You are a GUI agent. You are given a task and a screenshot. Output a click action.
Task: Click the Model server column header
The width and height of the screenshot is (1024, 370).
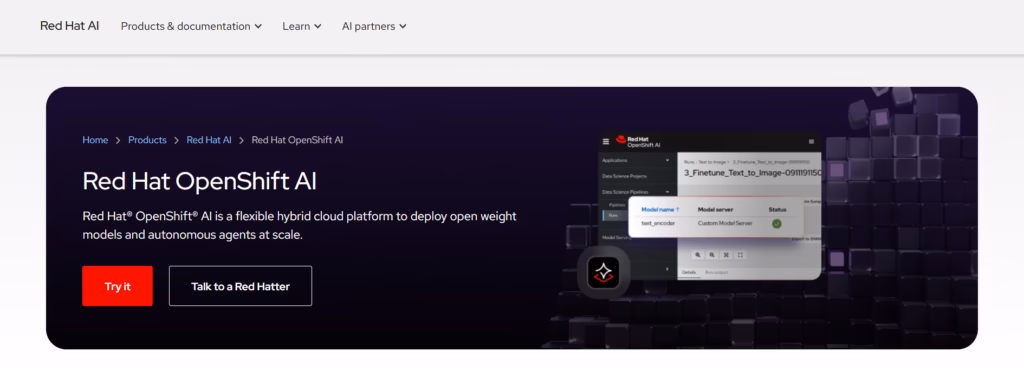[715, 209]
